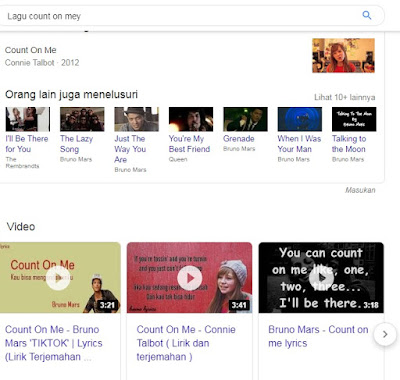The width and height of the screenshot is (400, 380).
Task: Open 'Bruno Mars - Count on me lyrics' link
Action: click(x=318, y=336)
